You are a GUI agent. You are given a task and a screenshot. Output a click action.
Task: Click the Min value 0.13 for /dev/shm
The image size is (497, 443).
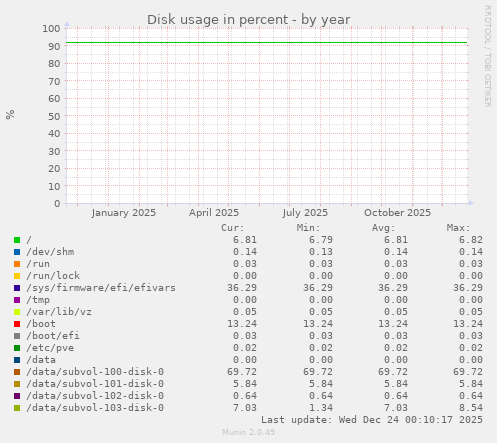[x=321, y=252]
